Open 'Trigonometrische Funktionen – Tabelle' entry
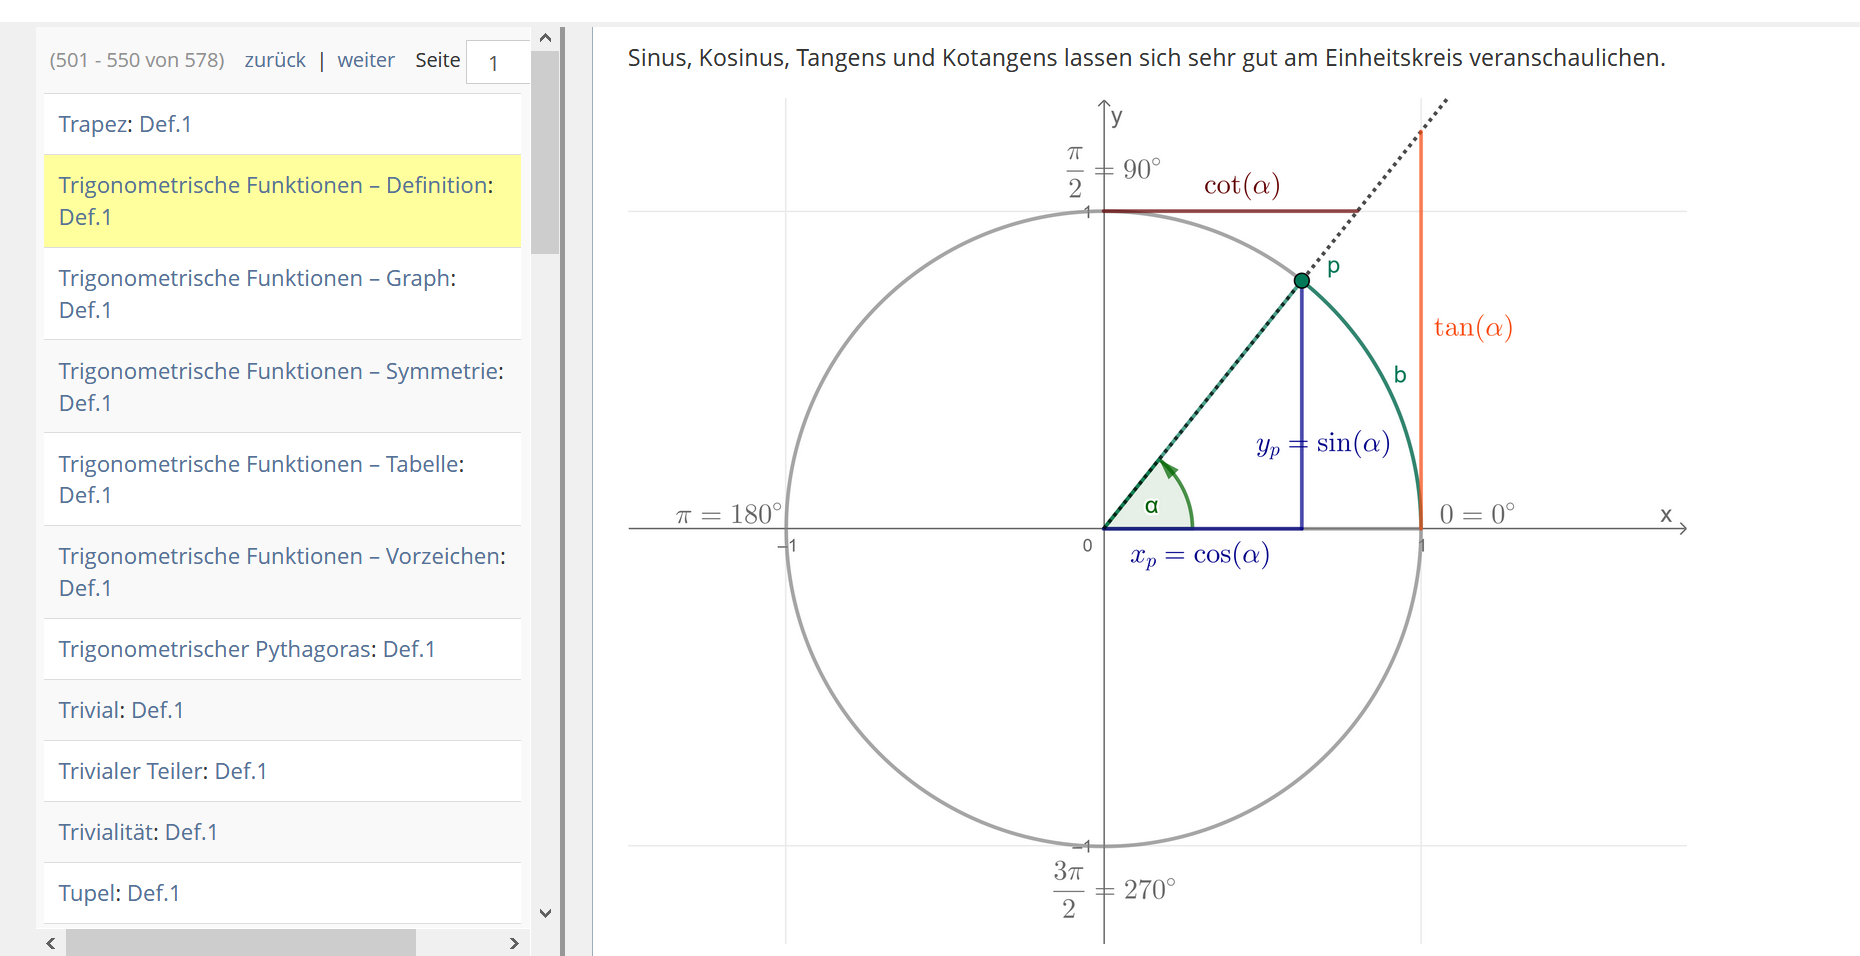 [x=261, y=479]
